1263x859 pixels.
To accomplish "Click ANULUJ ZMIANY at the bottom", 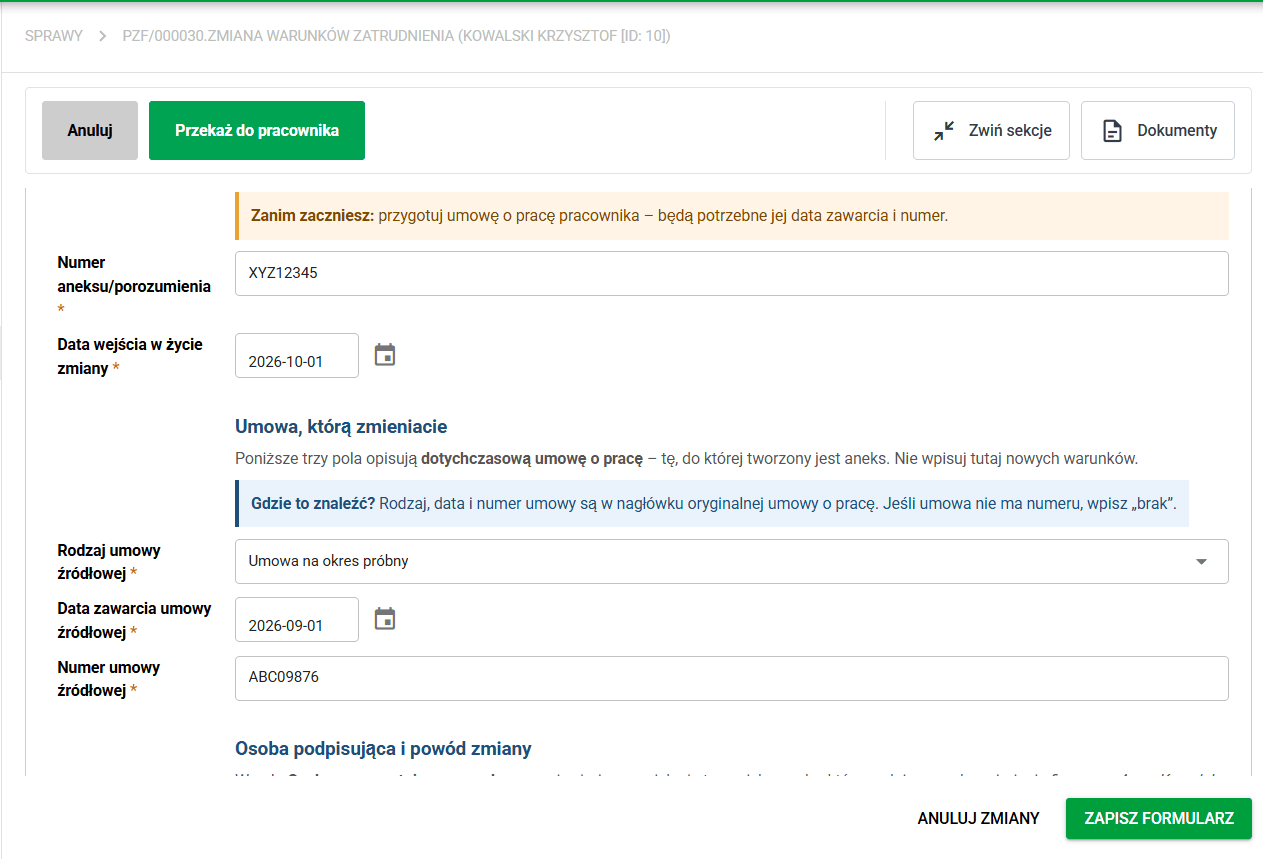I will pos(979,818).
